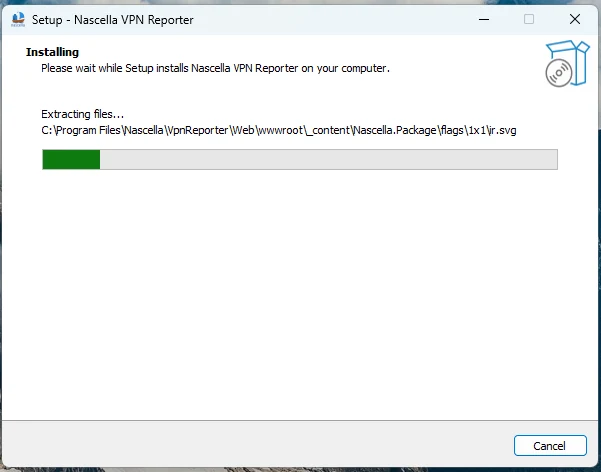The height and width of the screenshot is (472, 601).
Task: Click the 'Extracting files...' status text
Action: tap(82, 114)
